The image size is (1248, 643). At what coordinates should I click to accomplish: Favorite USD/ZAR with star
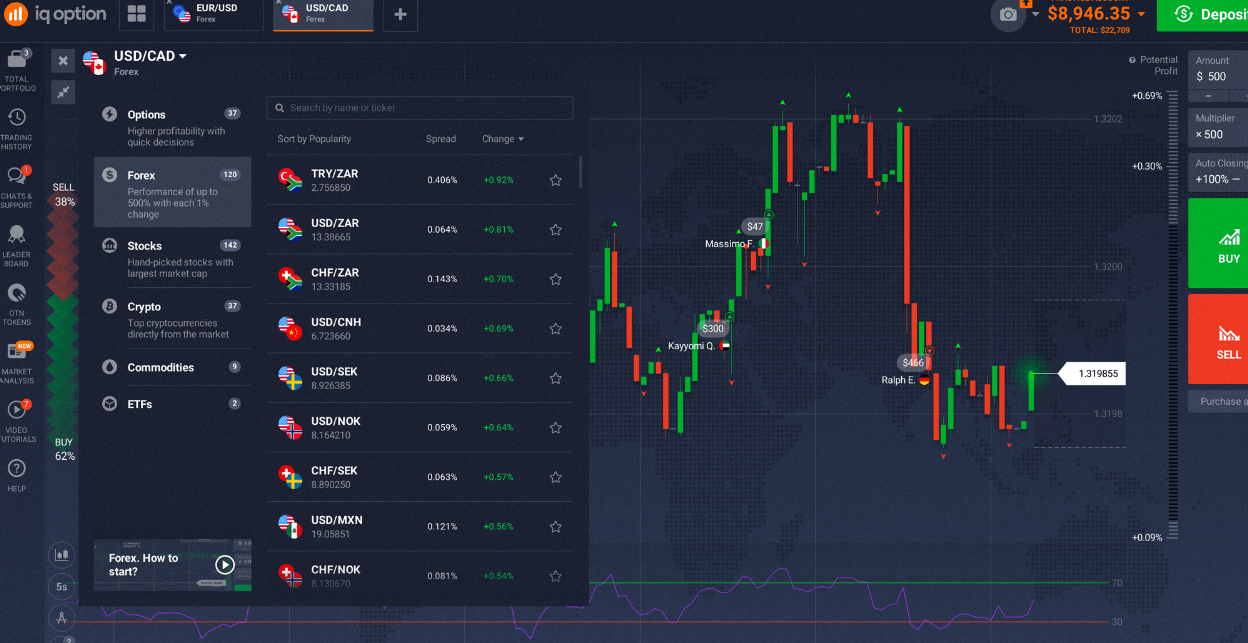point(555,229)
